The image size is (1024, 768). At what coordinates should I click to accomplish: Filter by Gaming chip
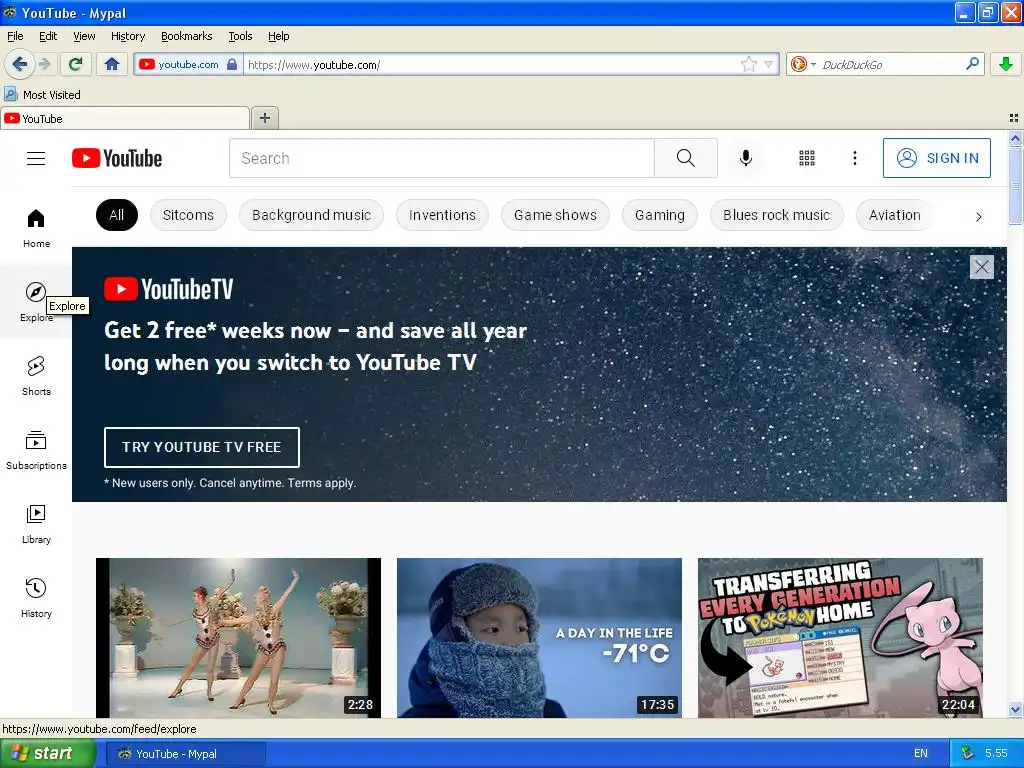(x=660, y=215)
